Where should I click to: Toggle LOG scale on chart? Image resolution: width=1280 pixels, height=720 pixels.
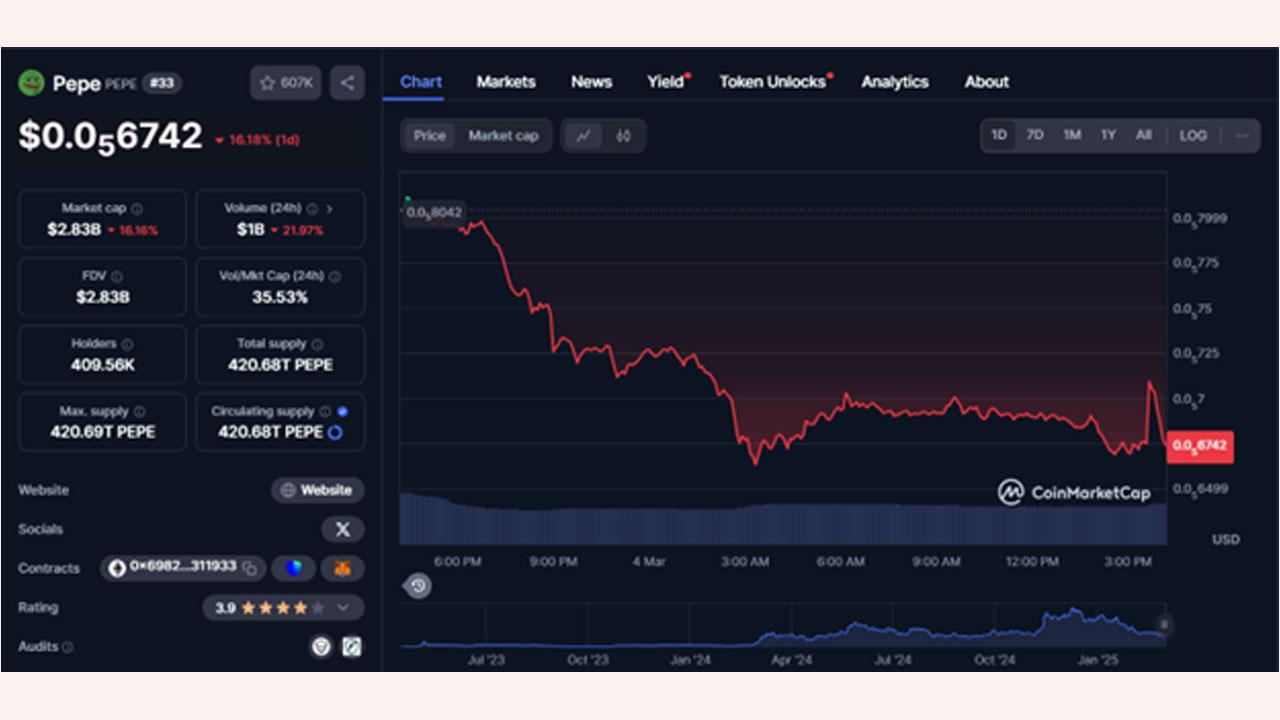1193,135
